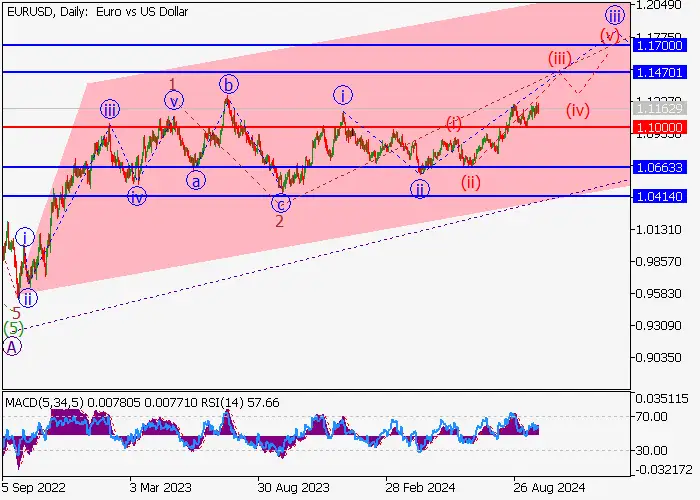The image size is (700, 500).
Task: Select the red (ii) wave label
Action: pyautogui.click(x=471, y=182)
